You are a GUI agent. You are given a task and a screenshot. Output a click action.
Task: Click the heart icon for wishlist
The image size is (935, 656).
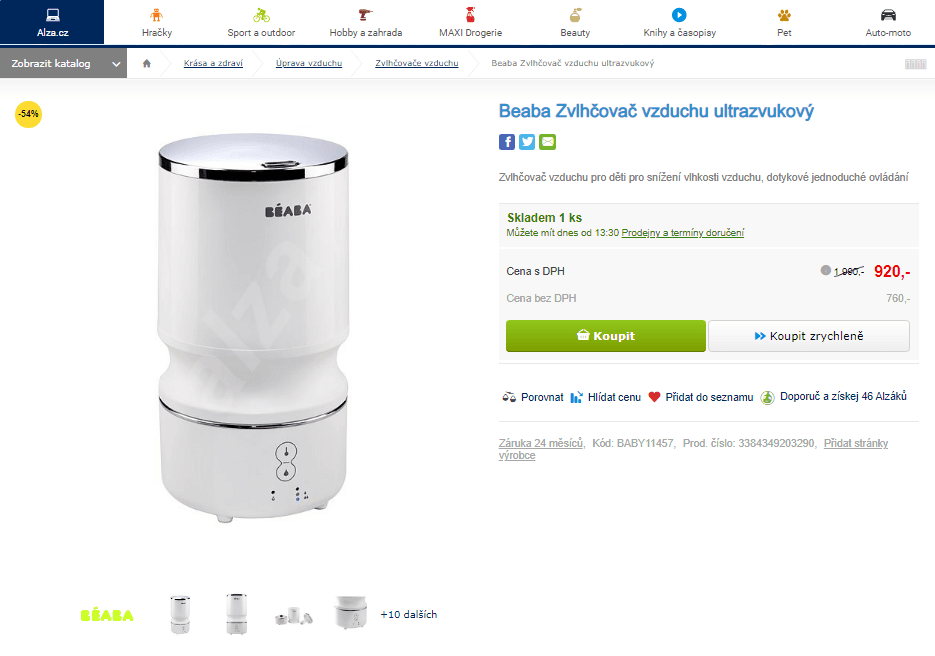pos(654,397)
